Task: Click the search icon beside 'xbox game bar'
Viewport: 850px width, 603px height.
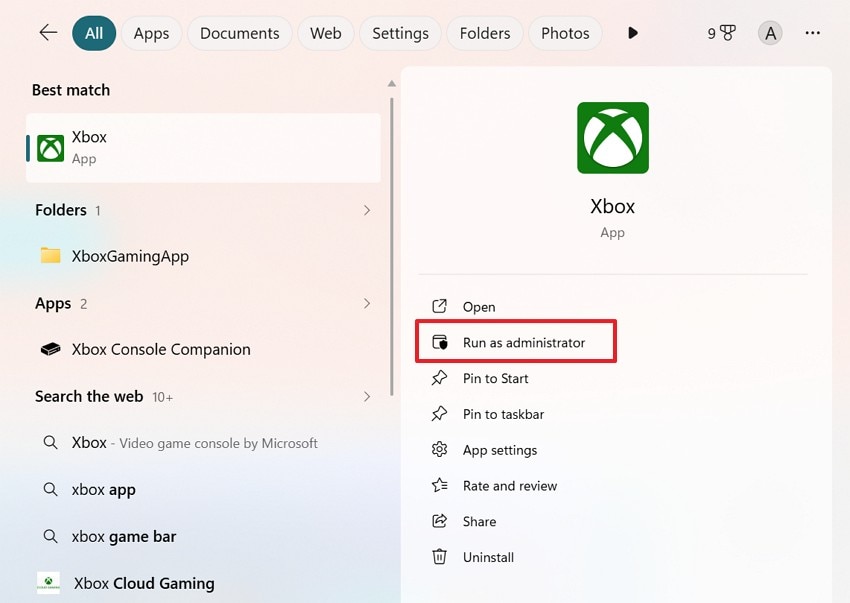Action: 50,536
